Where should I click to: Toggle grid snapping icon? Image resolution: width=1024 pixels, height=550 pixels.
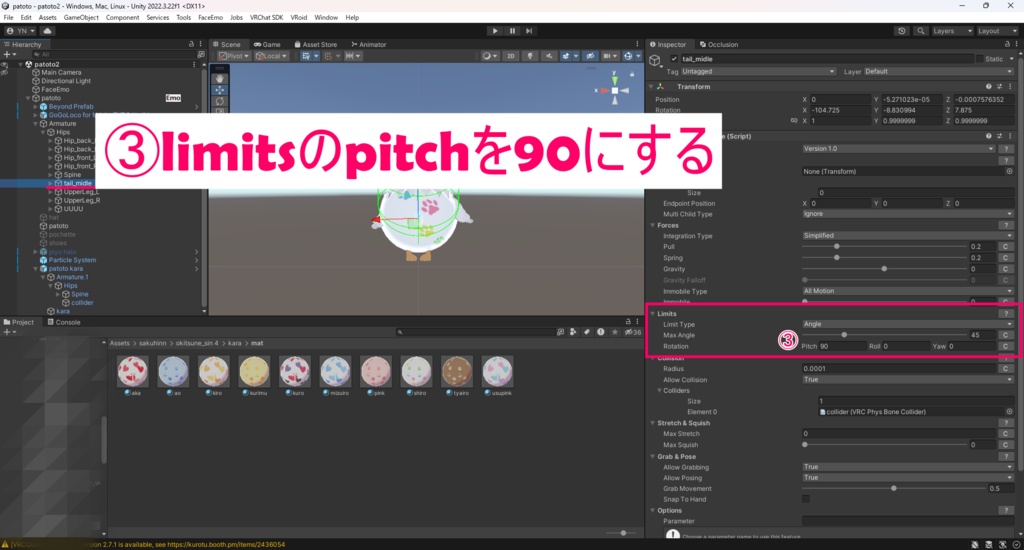click(x=306, y=56)
